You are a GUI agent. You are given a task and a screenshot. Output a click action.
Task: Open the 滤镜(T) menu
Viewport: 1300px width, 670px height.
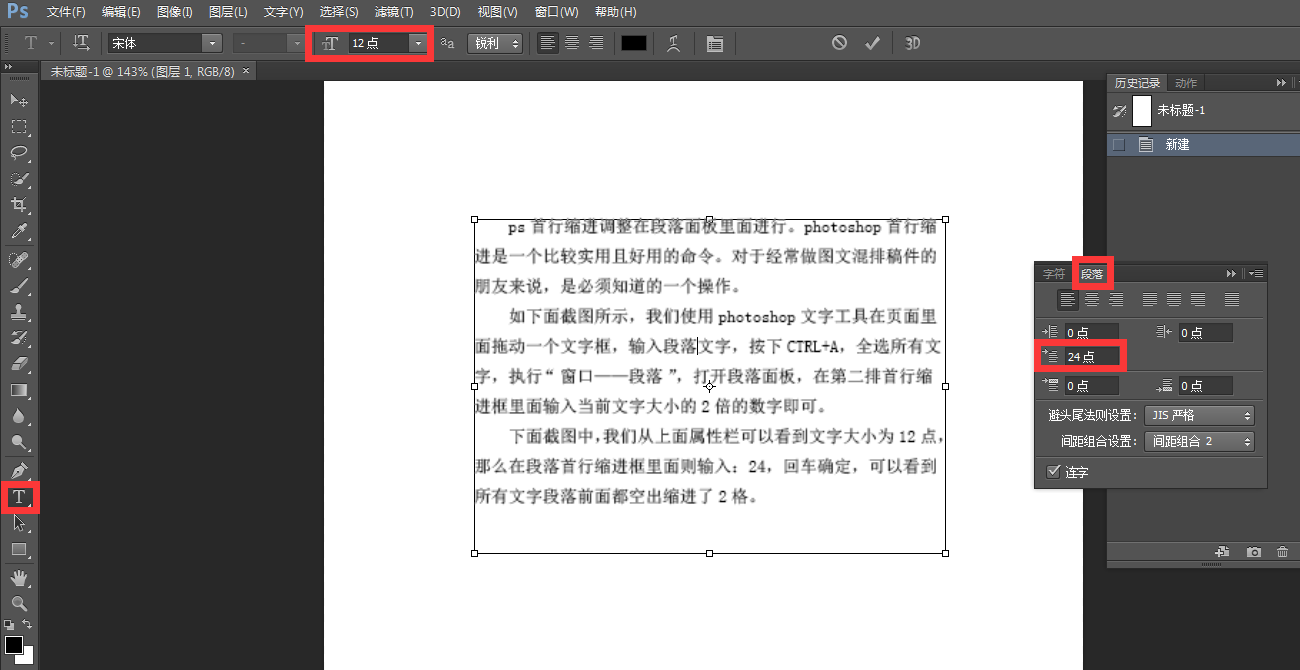tap(394, 12)
